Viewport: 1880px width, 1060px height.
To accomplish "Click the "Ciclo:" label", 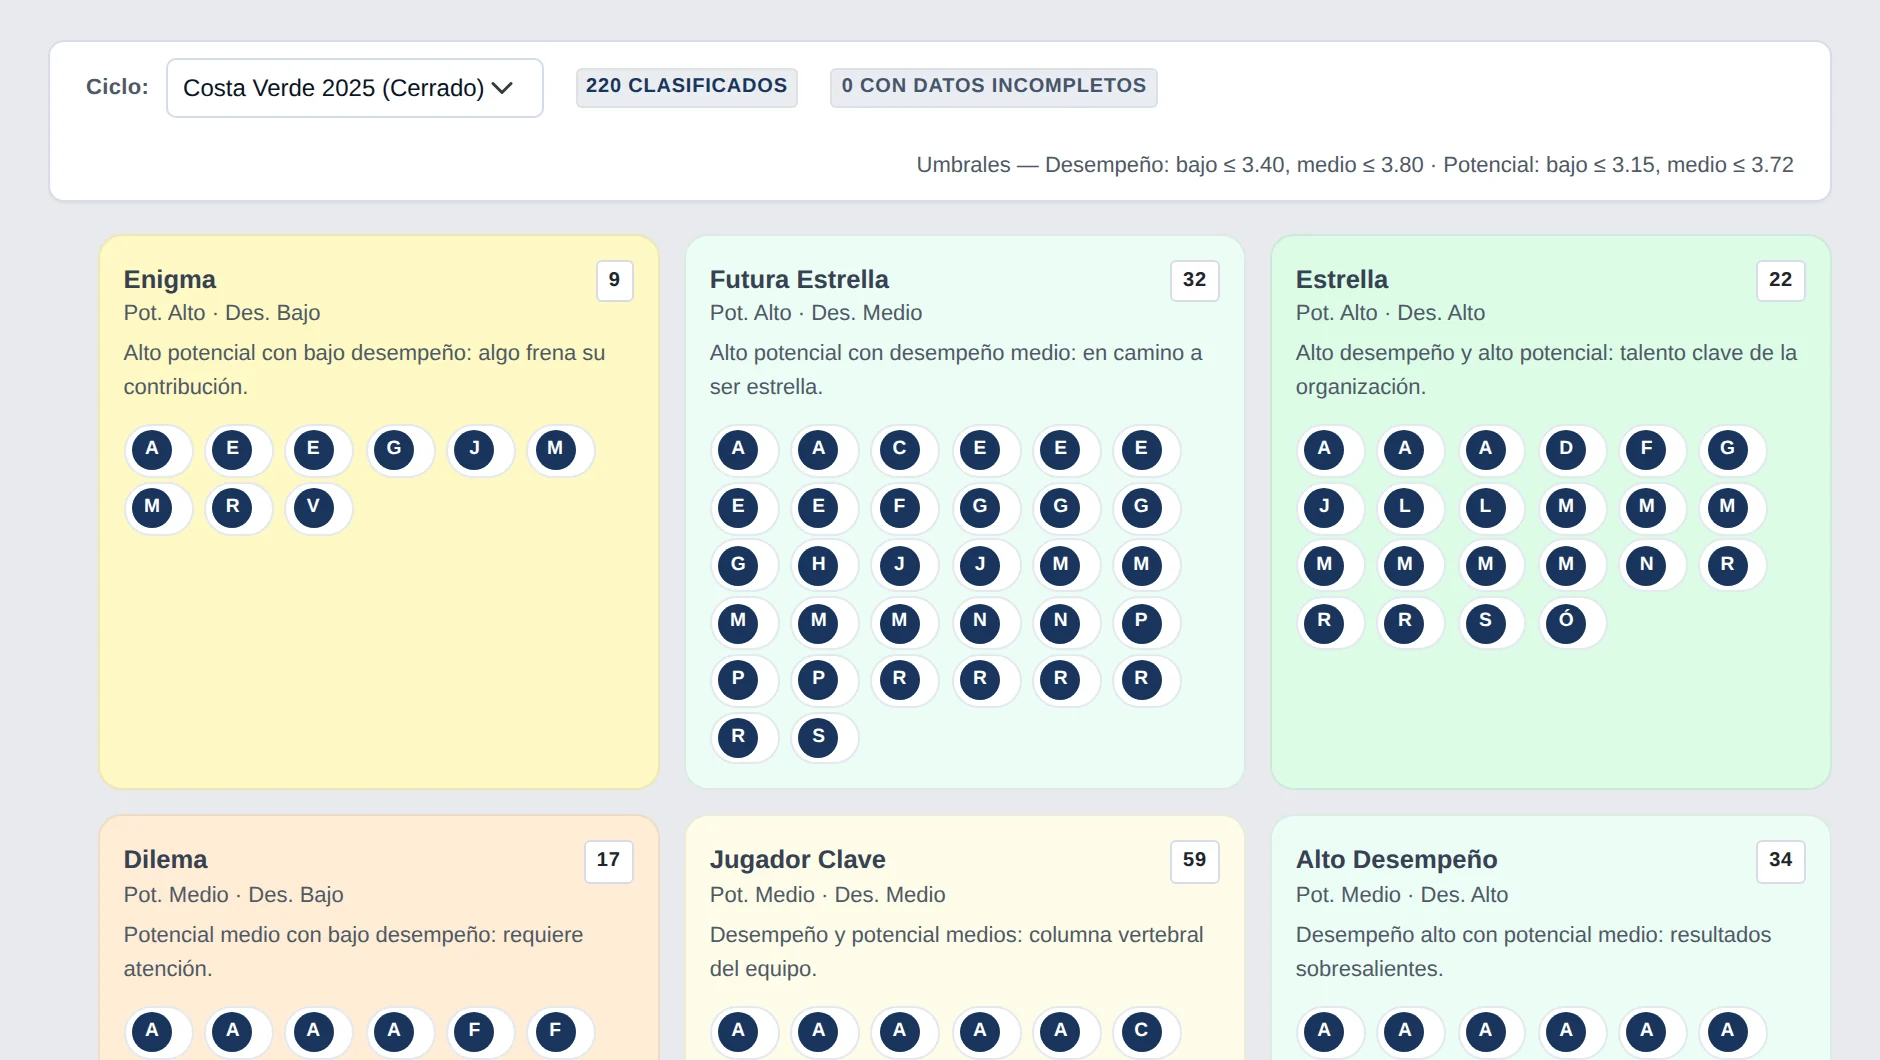I will point(117,87).
